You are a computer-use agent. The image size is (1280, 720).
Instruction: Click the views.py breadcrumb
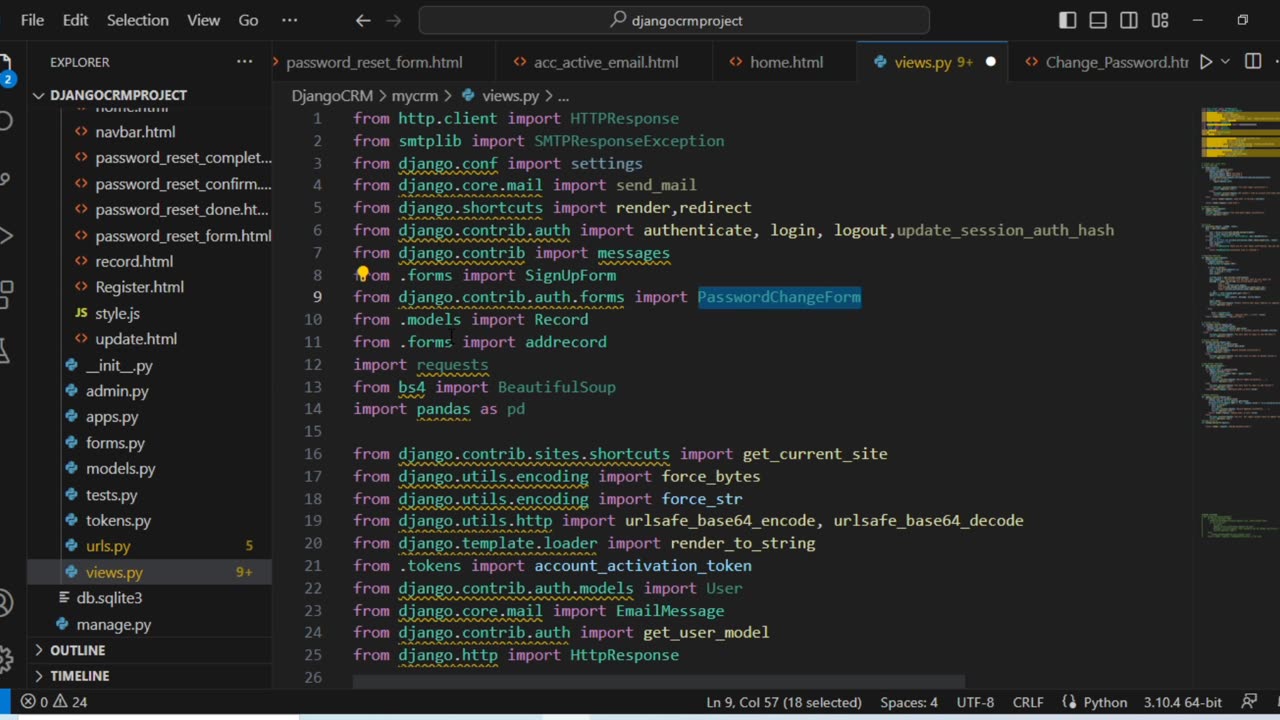pos(510,96)
